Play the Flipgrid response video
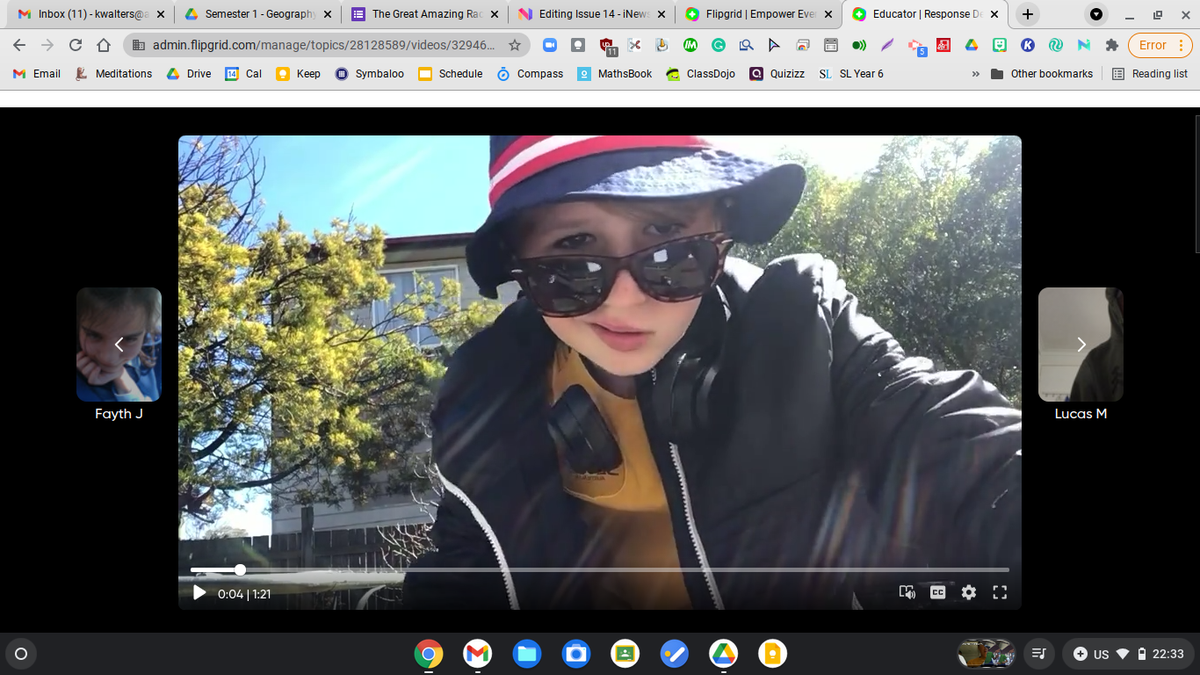The height and width of the screenshot is (675, 1200). (199, 593)
